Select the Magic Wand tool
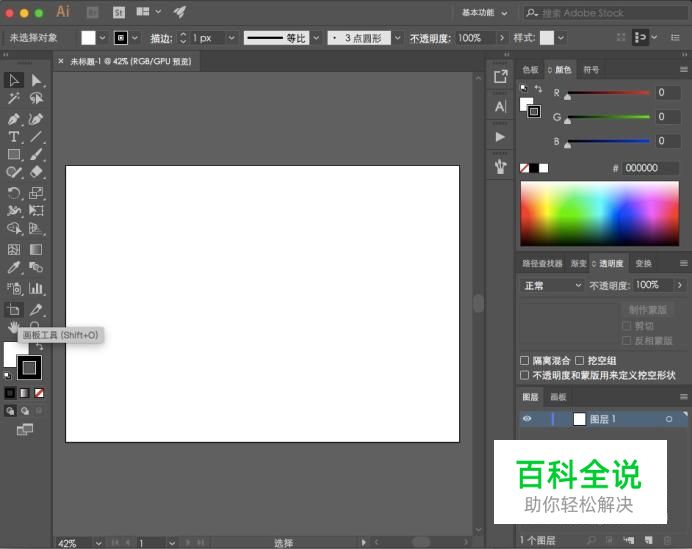Image resolution: width=692 pixels, height=549 pixels. coord(14,99)
